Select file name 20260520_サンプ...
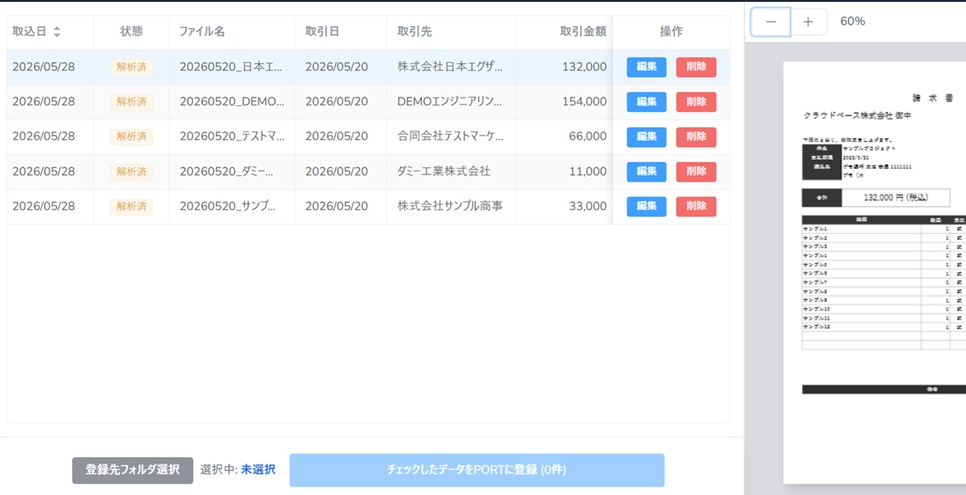This screenshot has height=495, width=966. click(x=228, y=207)
